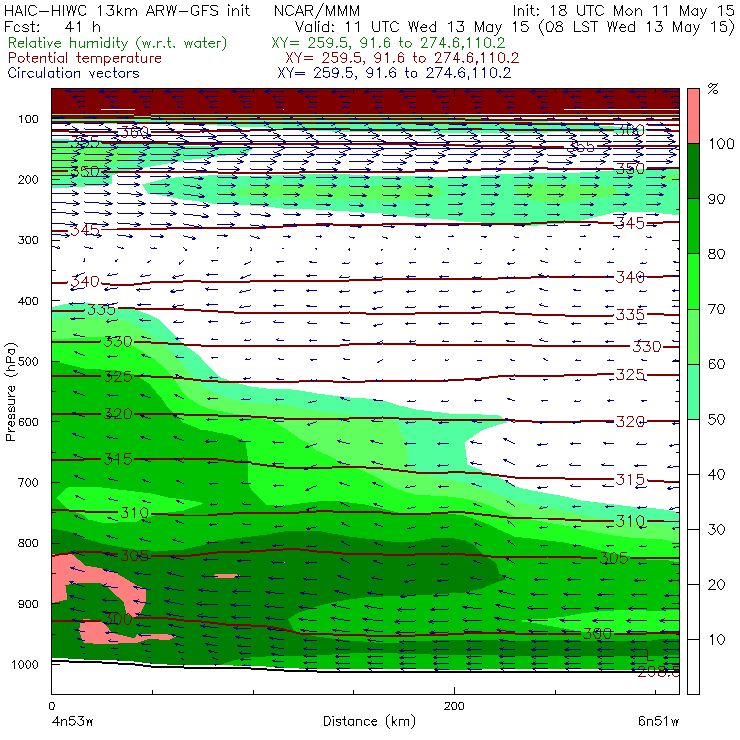Select the 60–70% light green colorbar segment

point(693,336)
